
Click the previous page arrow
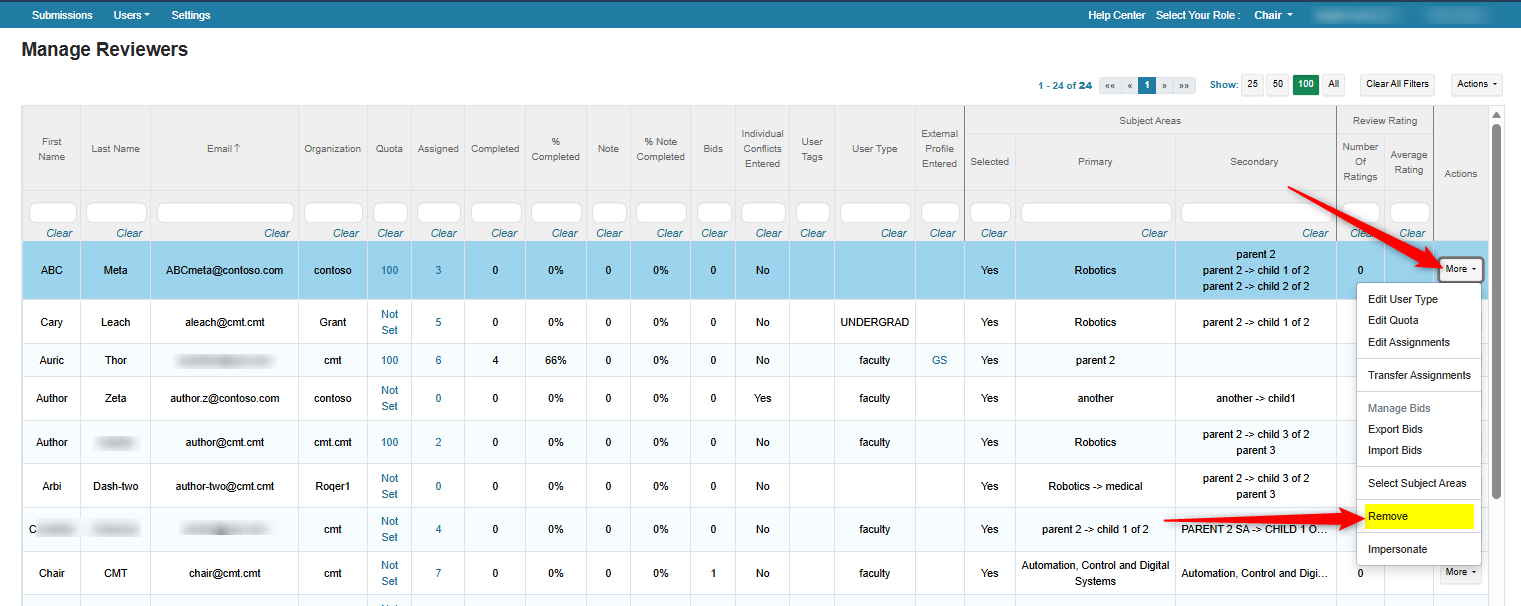coord(1129,85)
